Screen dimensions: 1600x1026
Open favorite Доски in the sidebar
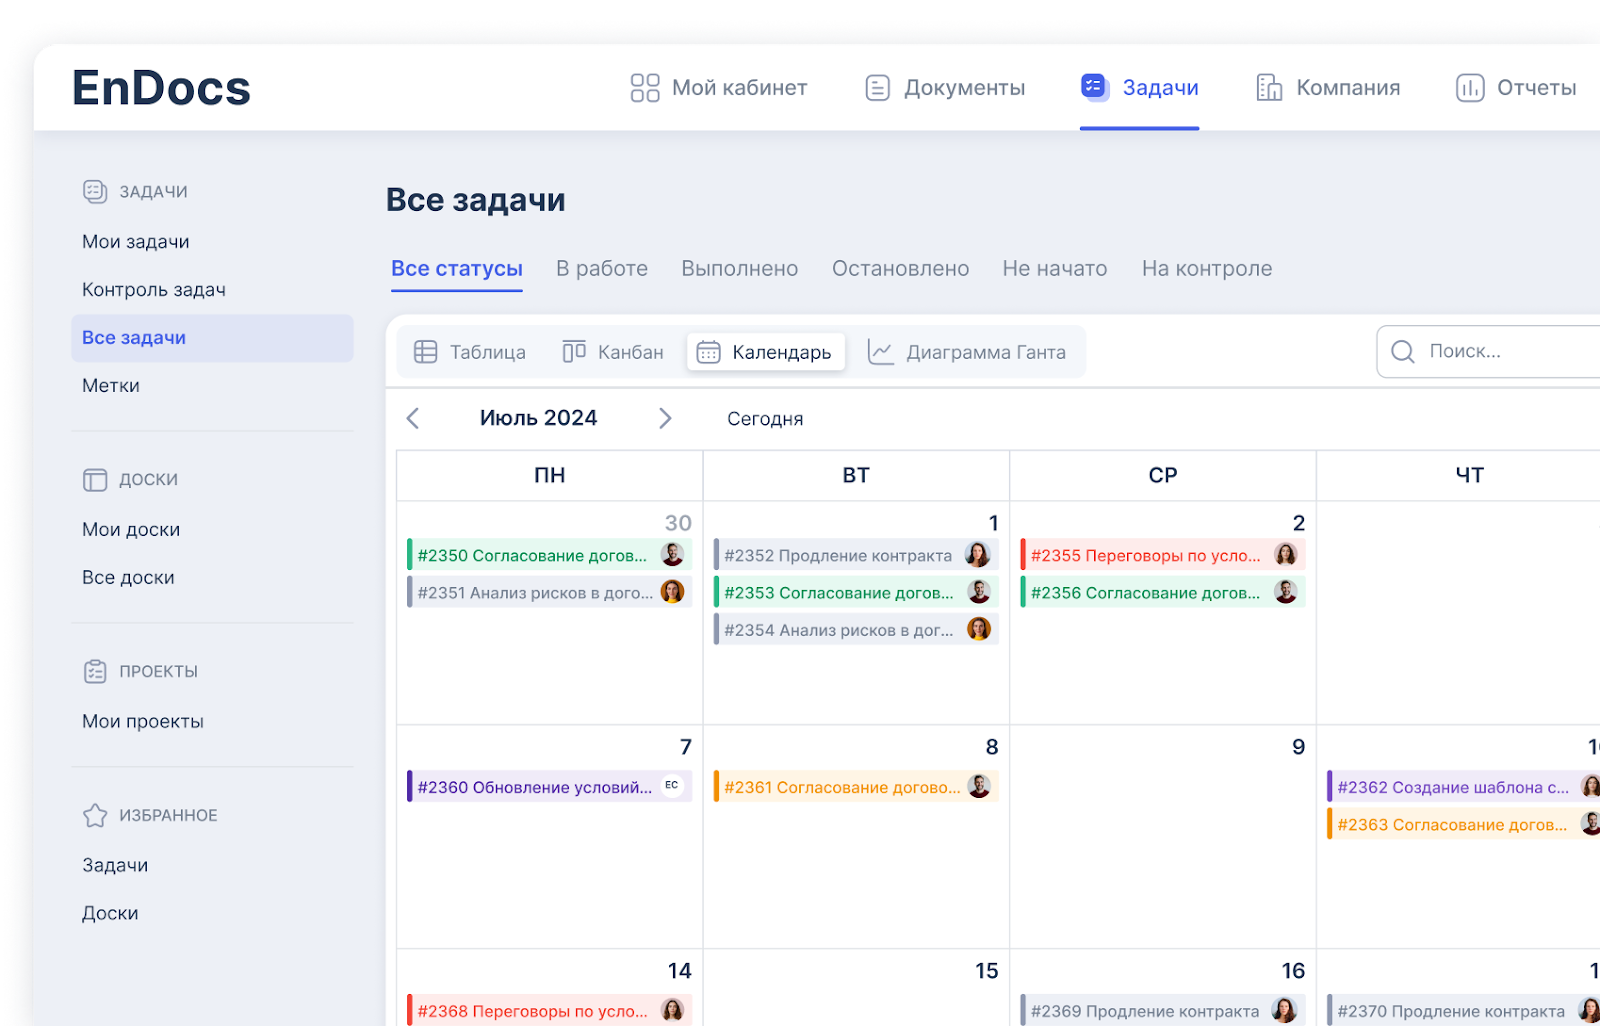tap(110, 914)
